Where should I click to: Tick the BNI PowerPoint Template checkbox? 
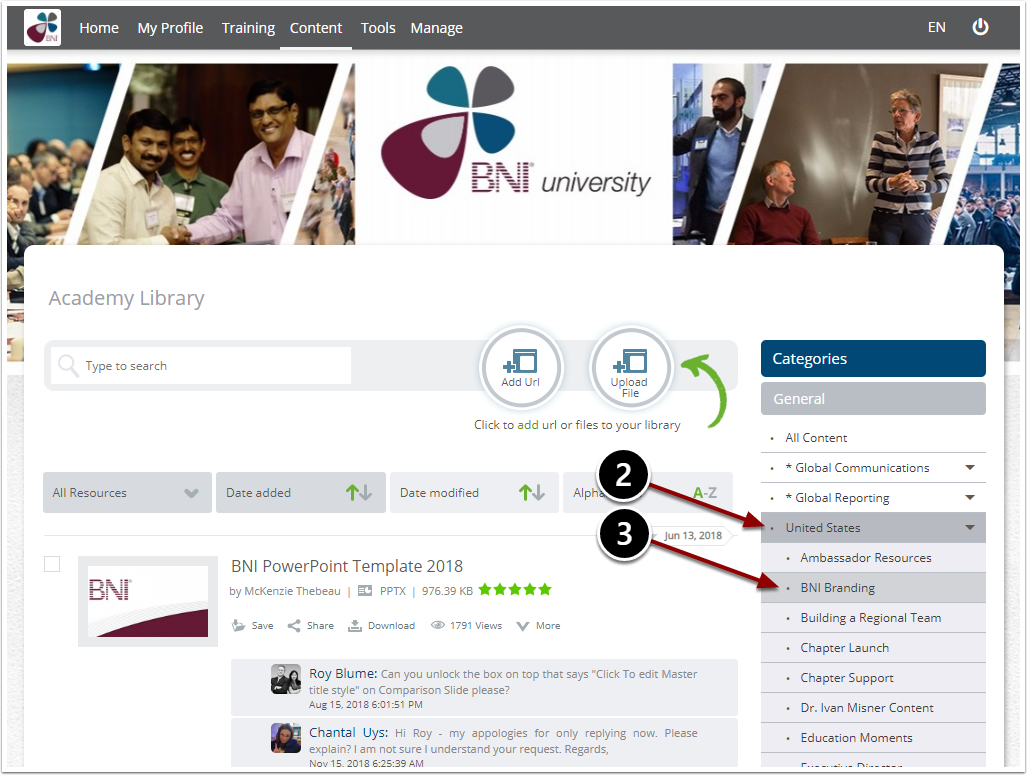click(x=52, y=564)
